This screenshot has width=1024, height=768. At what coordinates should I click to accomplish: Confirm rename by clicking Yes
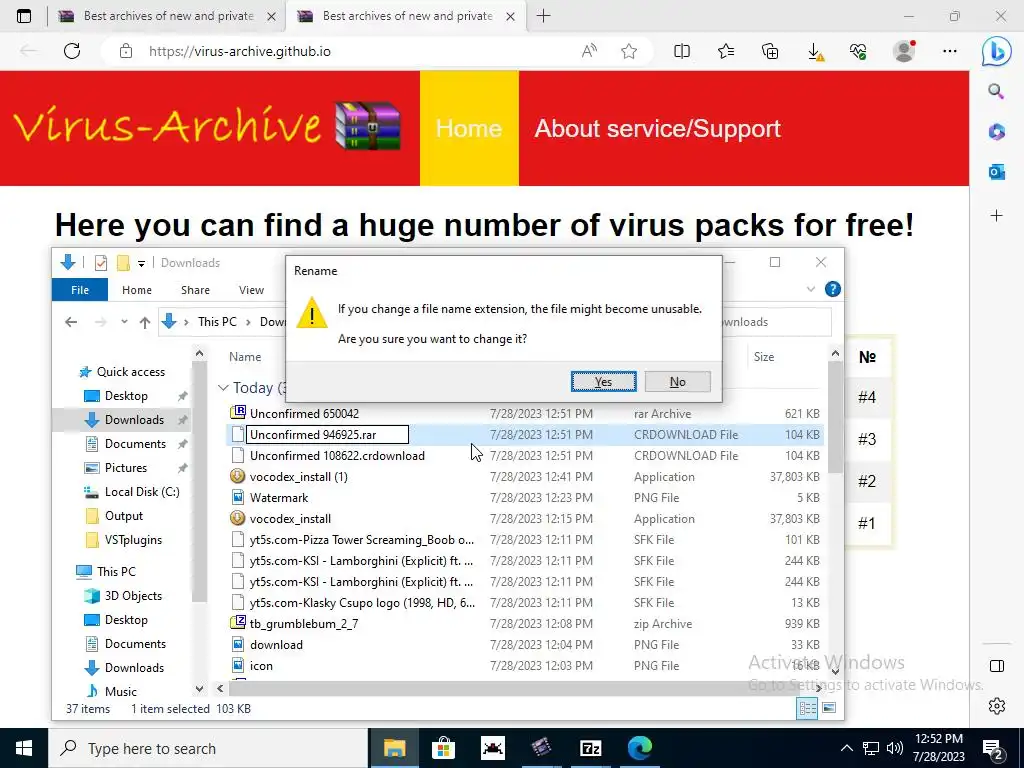(x=603, y=381)
